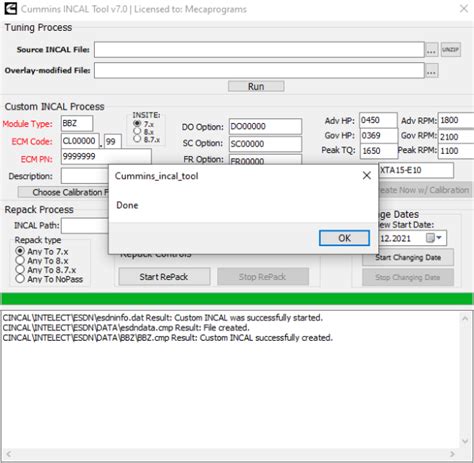Edit the Peak TQ field 1650
This screenshot has width=474, height=463.
point(379,151)
